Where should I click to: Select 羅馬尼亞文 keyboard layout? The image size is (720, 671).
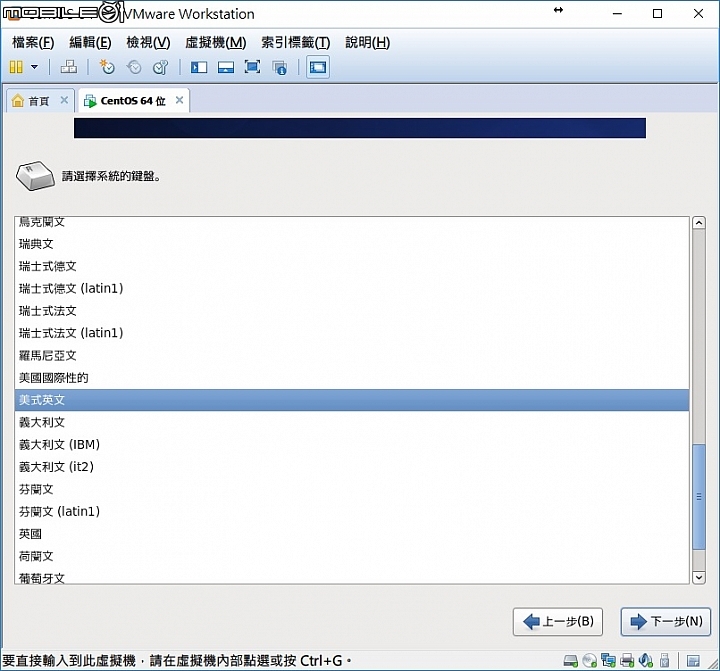(352, 355)
